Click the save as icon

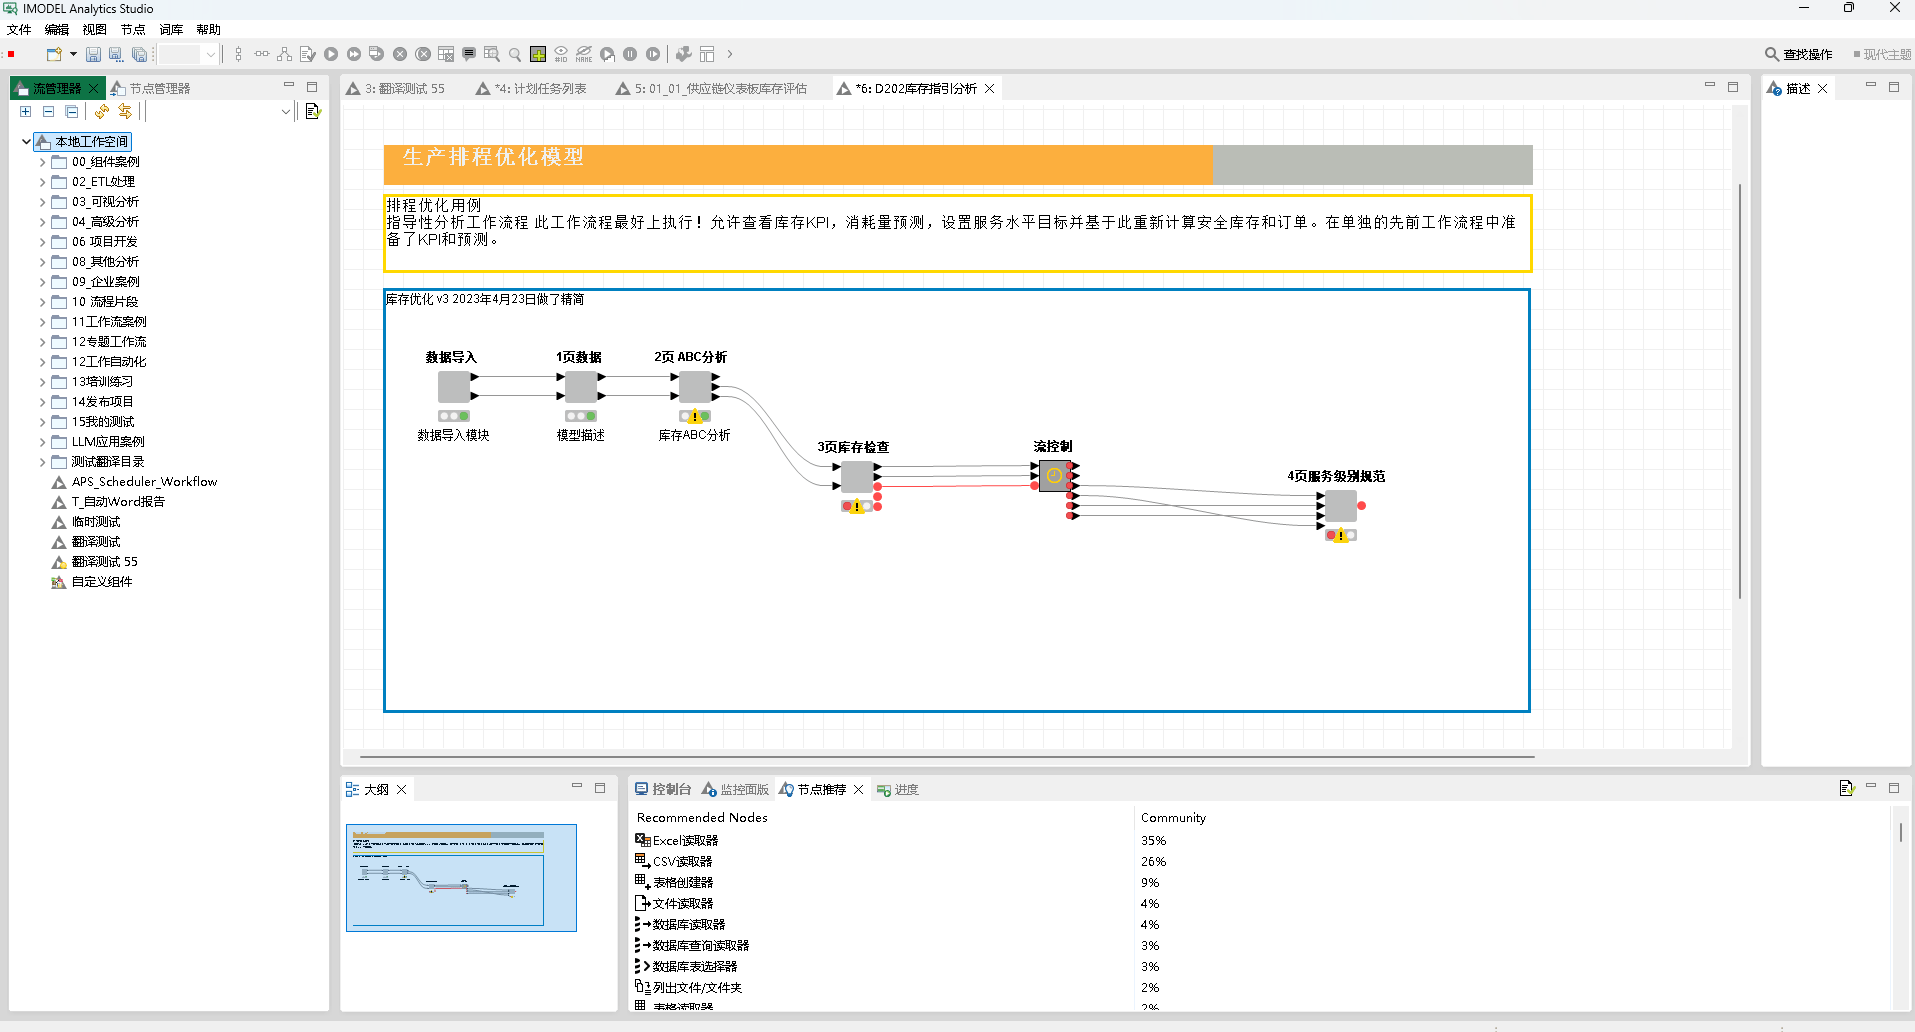pyautogui.click(x=116, y=54)
